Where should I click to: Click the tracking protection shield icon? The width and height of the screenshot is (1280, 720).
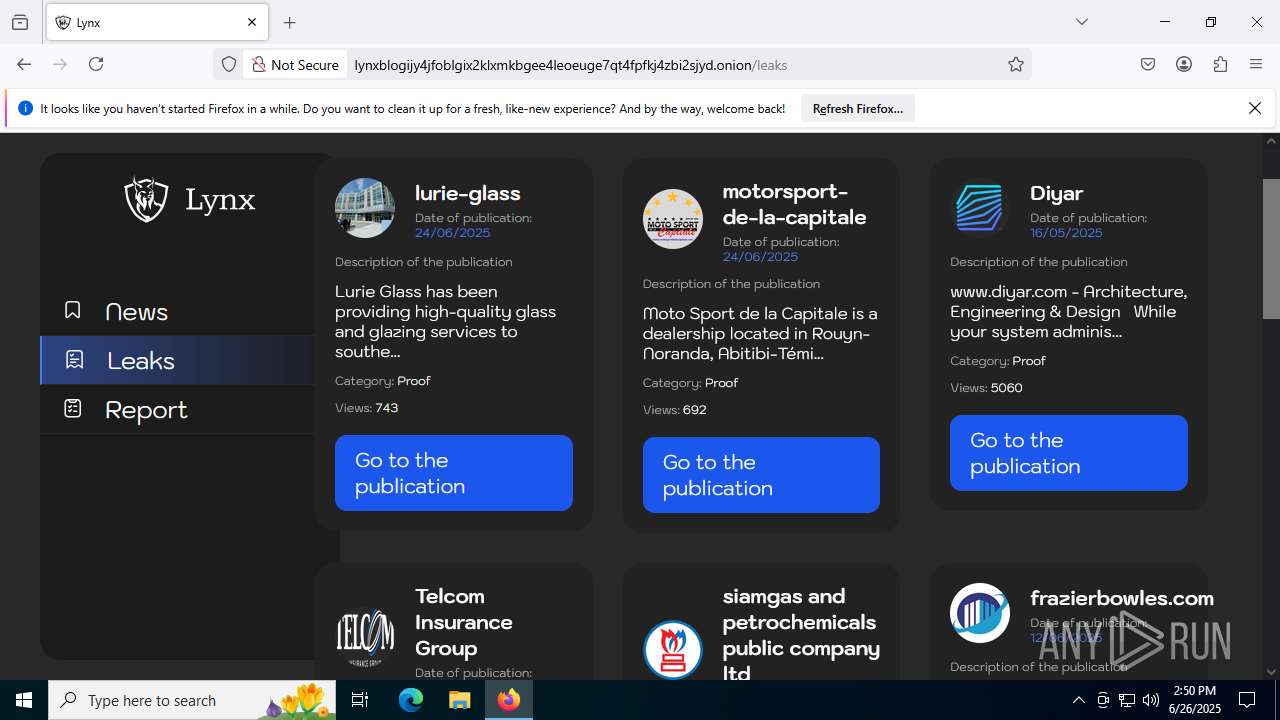pos(229,65)
